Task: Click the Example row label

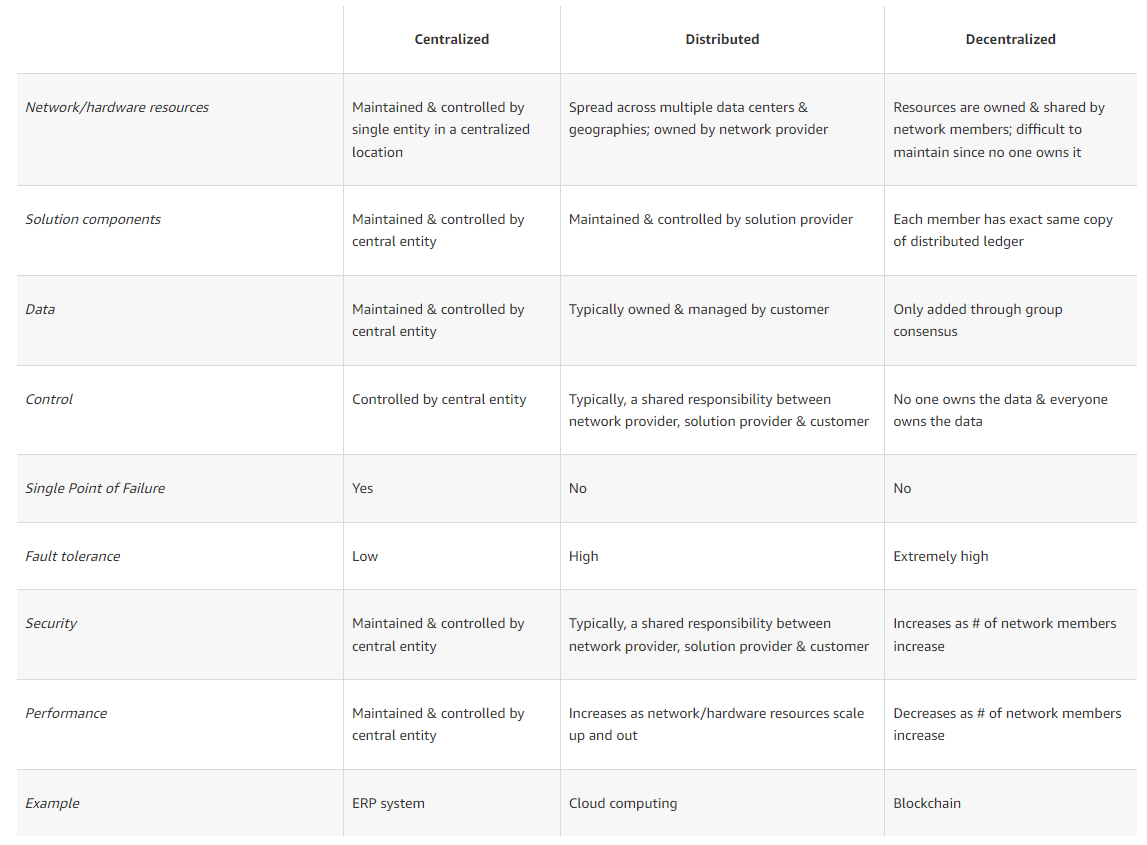Action: [x=52, y=803]
